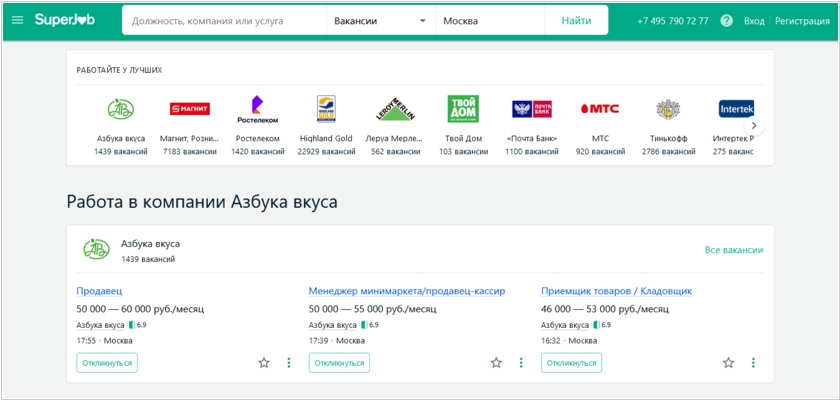The height and width of the screenshot is (400, 840).
Task: Click Вход login link
Action: [x=754, y=21]
